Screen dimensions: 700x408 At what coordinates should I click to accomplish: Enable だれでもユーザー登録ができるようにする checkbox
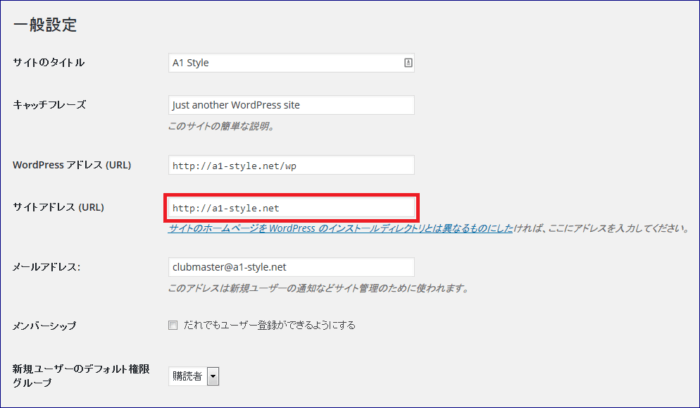pyautogui.click(x=173, y=325)
